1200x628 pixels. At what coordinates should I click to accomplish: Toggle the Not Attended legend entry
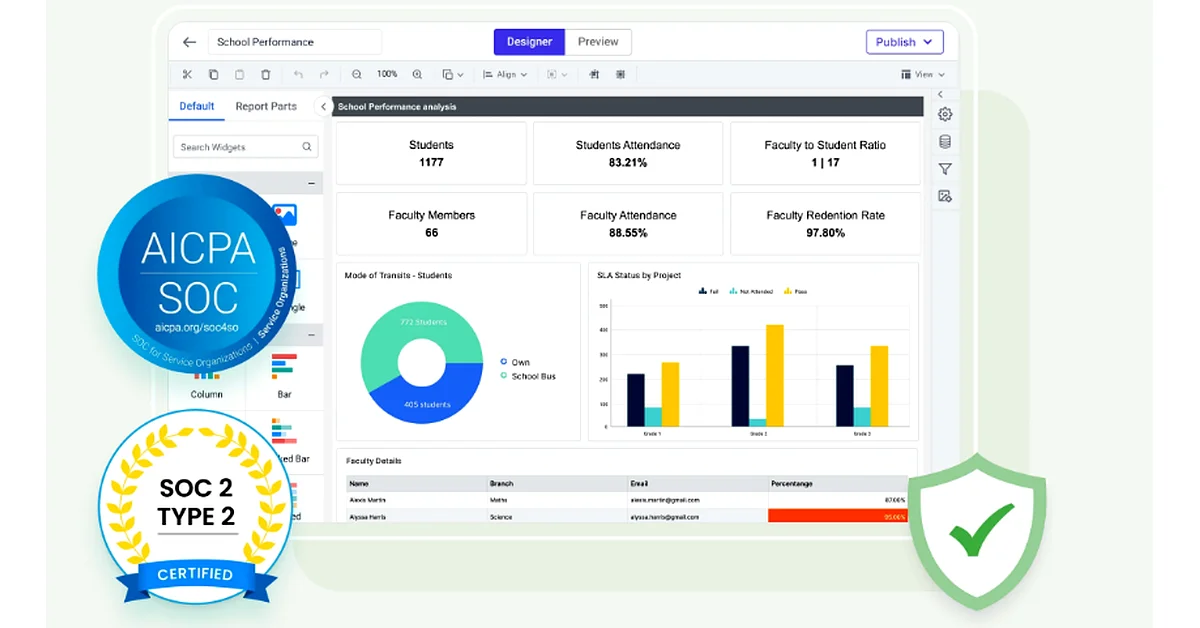753,291
